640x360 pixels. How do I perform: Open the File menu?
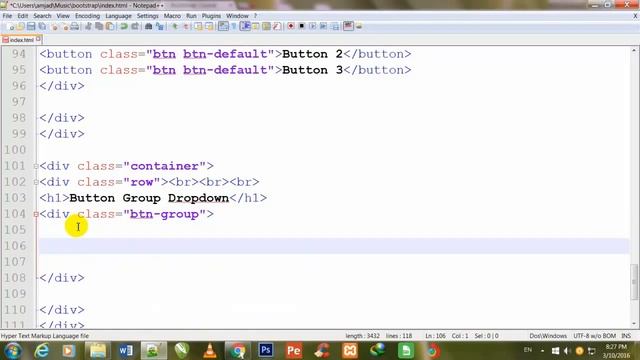pos(7,16)
